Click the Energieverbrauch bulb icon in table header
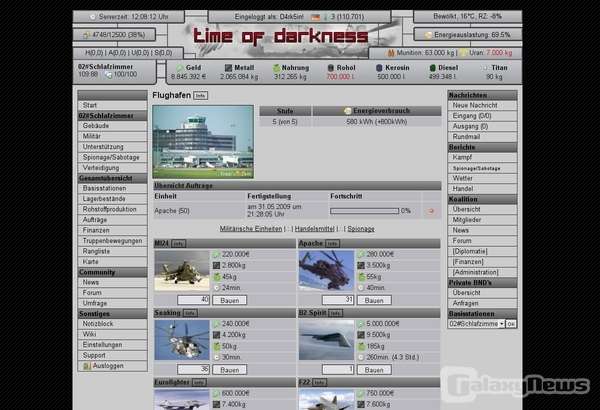The width and height of the screenshot is (600, 410). click(347, 111)
